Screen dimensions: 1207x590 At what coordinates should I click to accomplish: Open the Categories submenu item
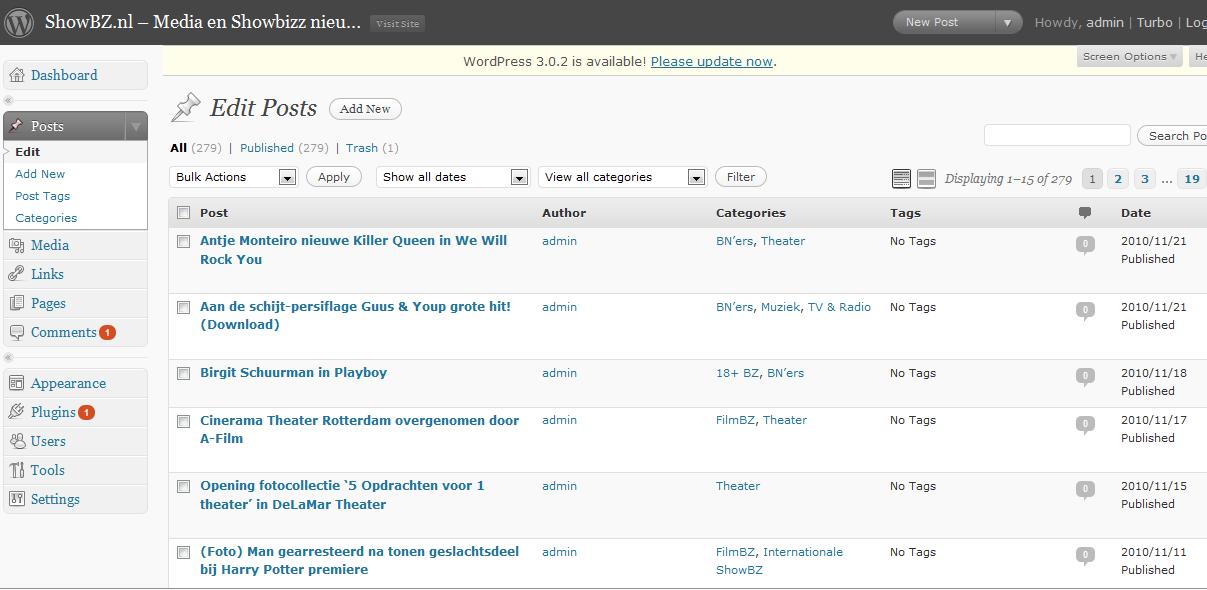(x=46, y=218)
